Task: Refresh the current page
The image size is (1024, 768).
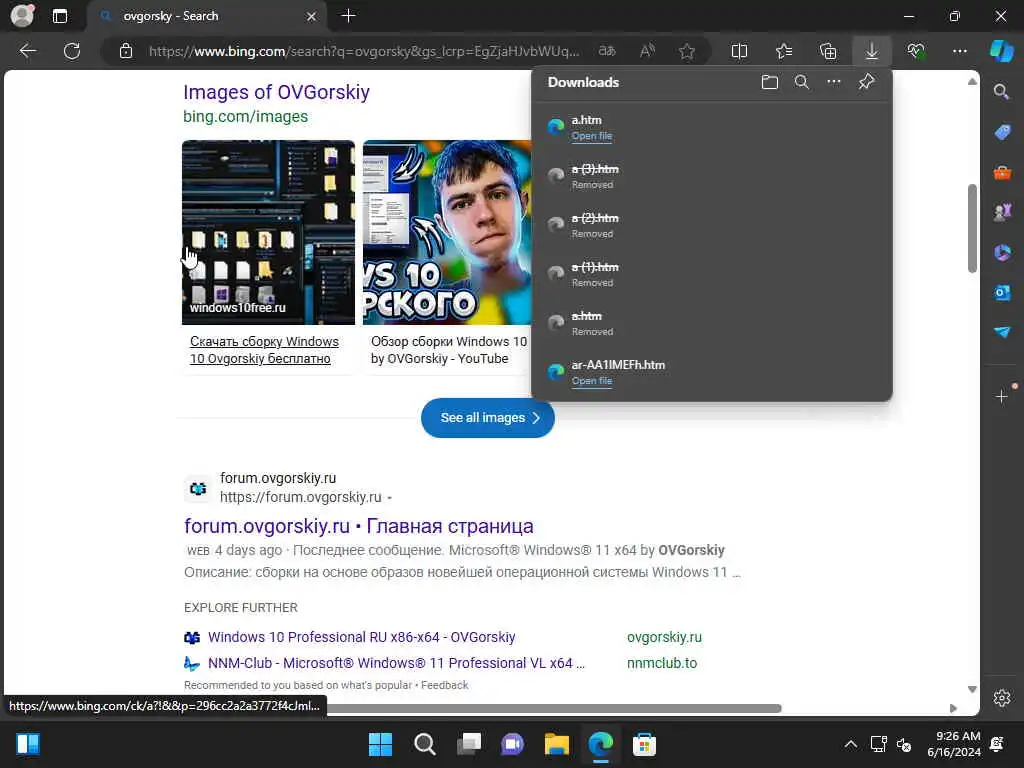Action: point(72,51)
